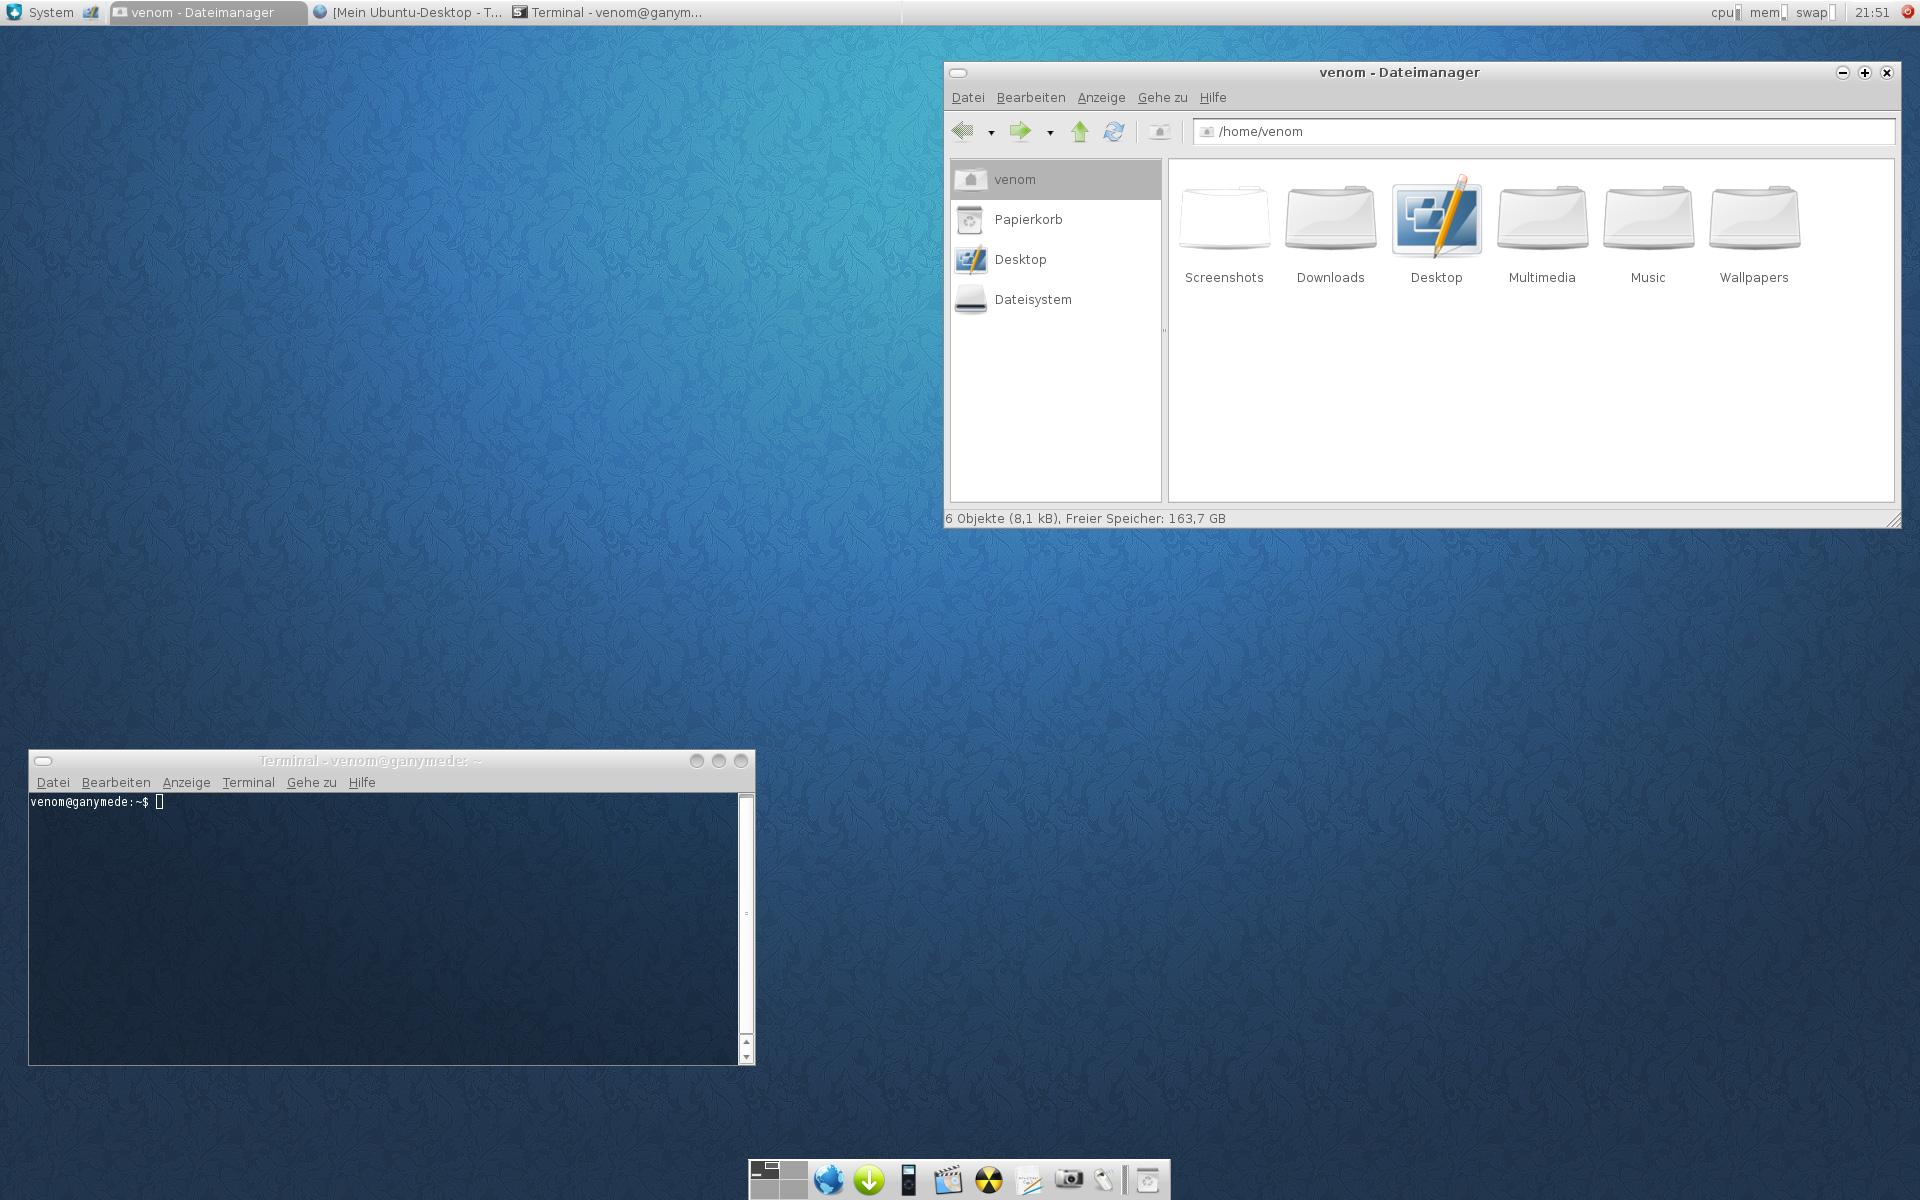Reload the current folder view
This screenshot has width=1920, height=1200.
(x=1113, y=131)
